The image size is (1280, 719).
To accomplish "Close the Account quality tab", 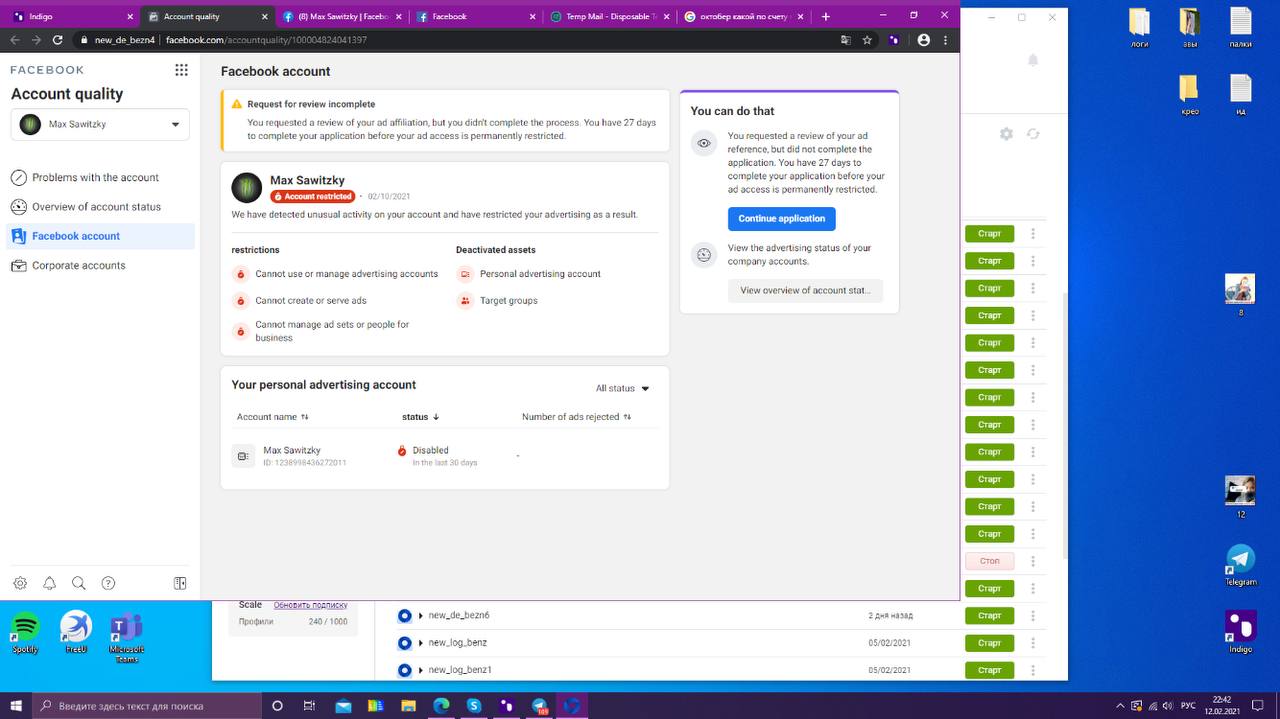I will click(264, 16).
